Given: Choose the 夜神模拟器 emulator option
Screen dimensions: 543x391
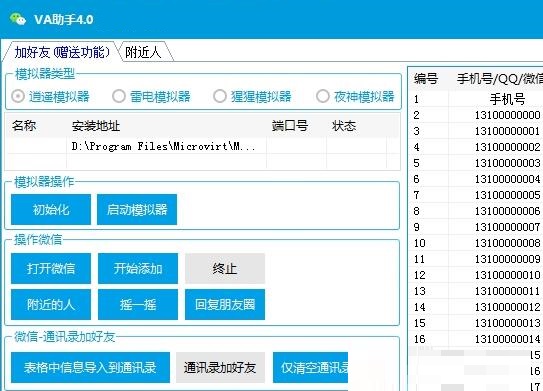Looking at the screenshot, I should [355, 96].
